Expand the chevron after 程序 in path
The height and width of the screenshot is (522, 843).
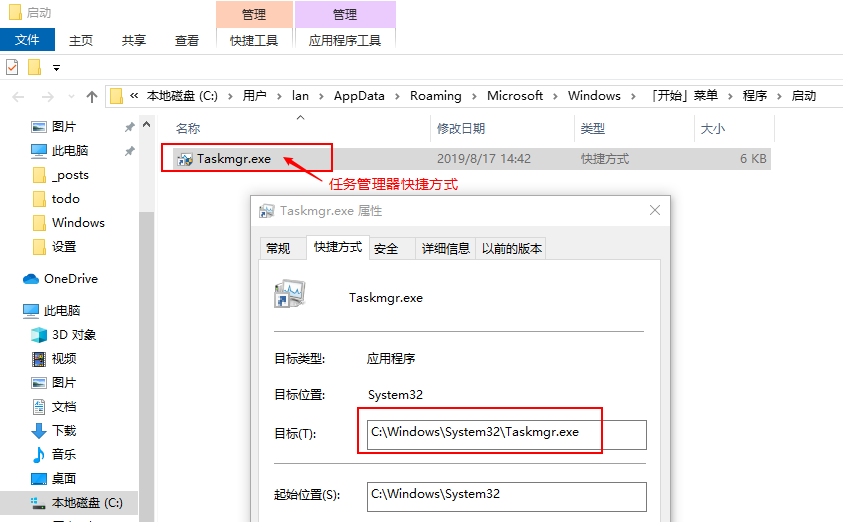tap(779, 96)
